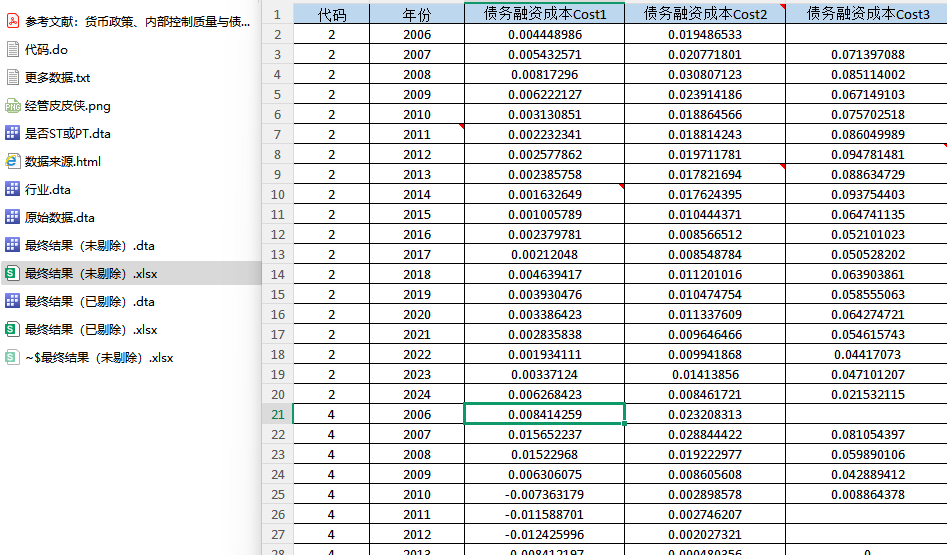Select the file name ~$最终结果（未剔除）.xlsx

click(99, 358)
